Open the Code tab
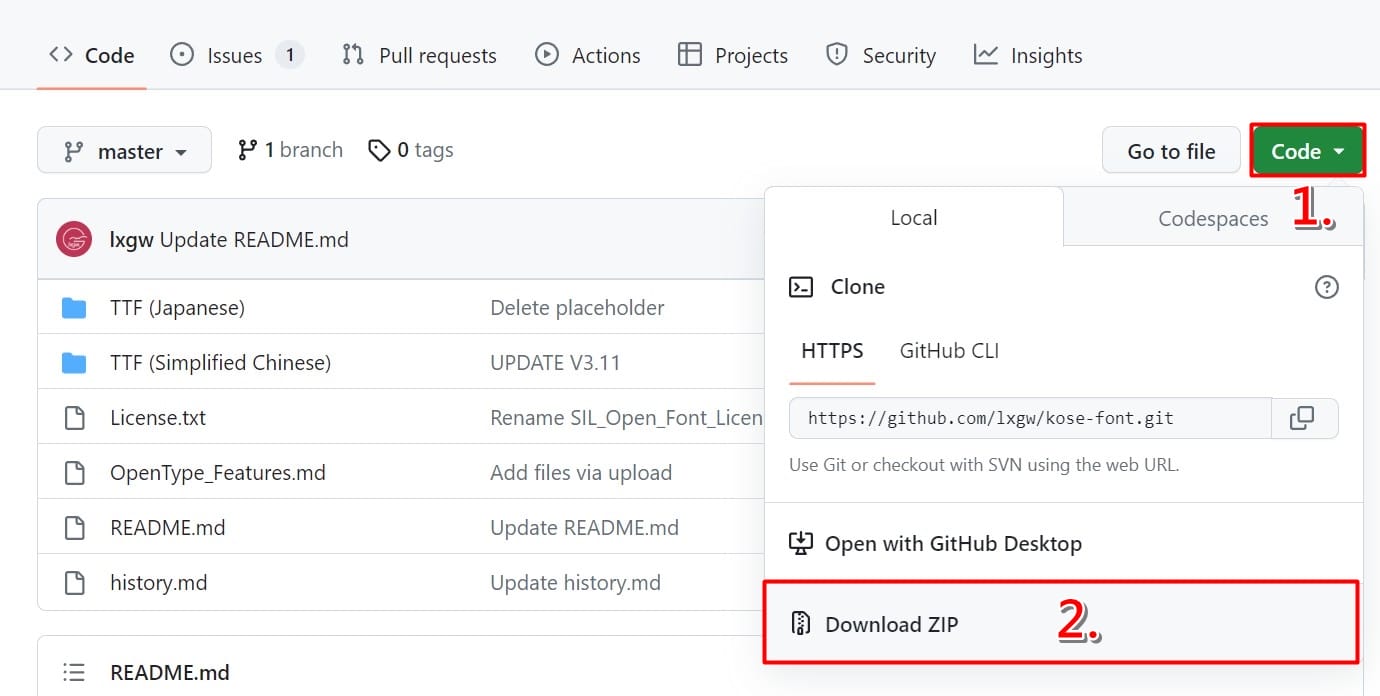The image size is (1380, 696). pos(92,56)
